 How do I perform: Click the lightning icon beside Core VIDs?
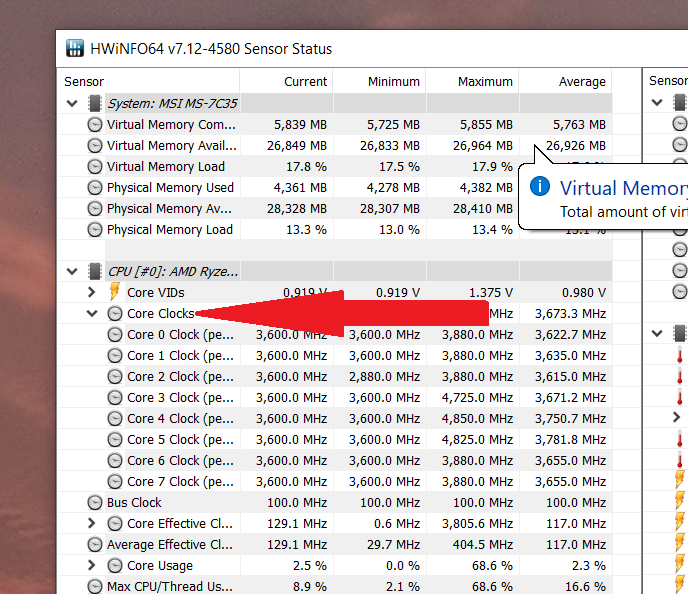coord(115,292)
